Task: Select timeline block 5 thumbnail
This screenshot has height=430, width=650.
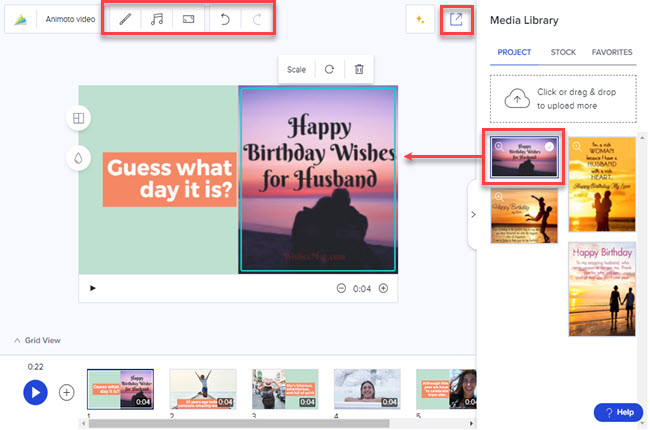Action: point(446,389)
